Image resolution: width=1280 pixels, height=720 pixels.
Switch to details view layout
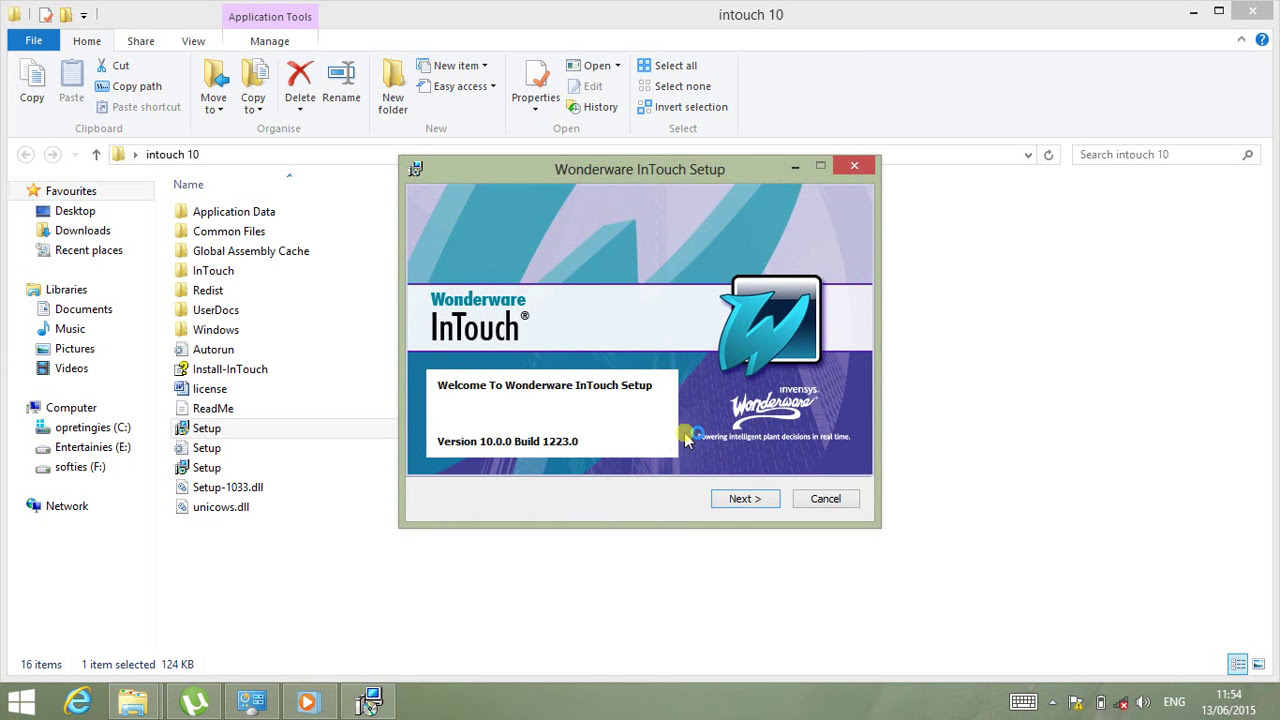click(1238, 664)
